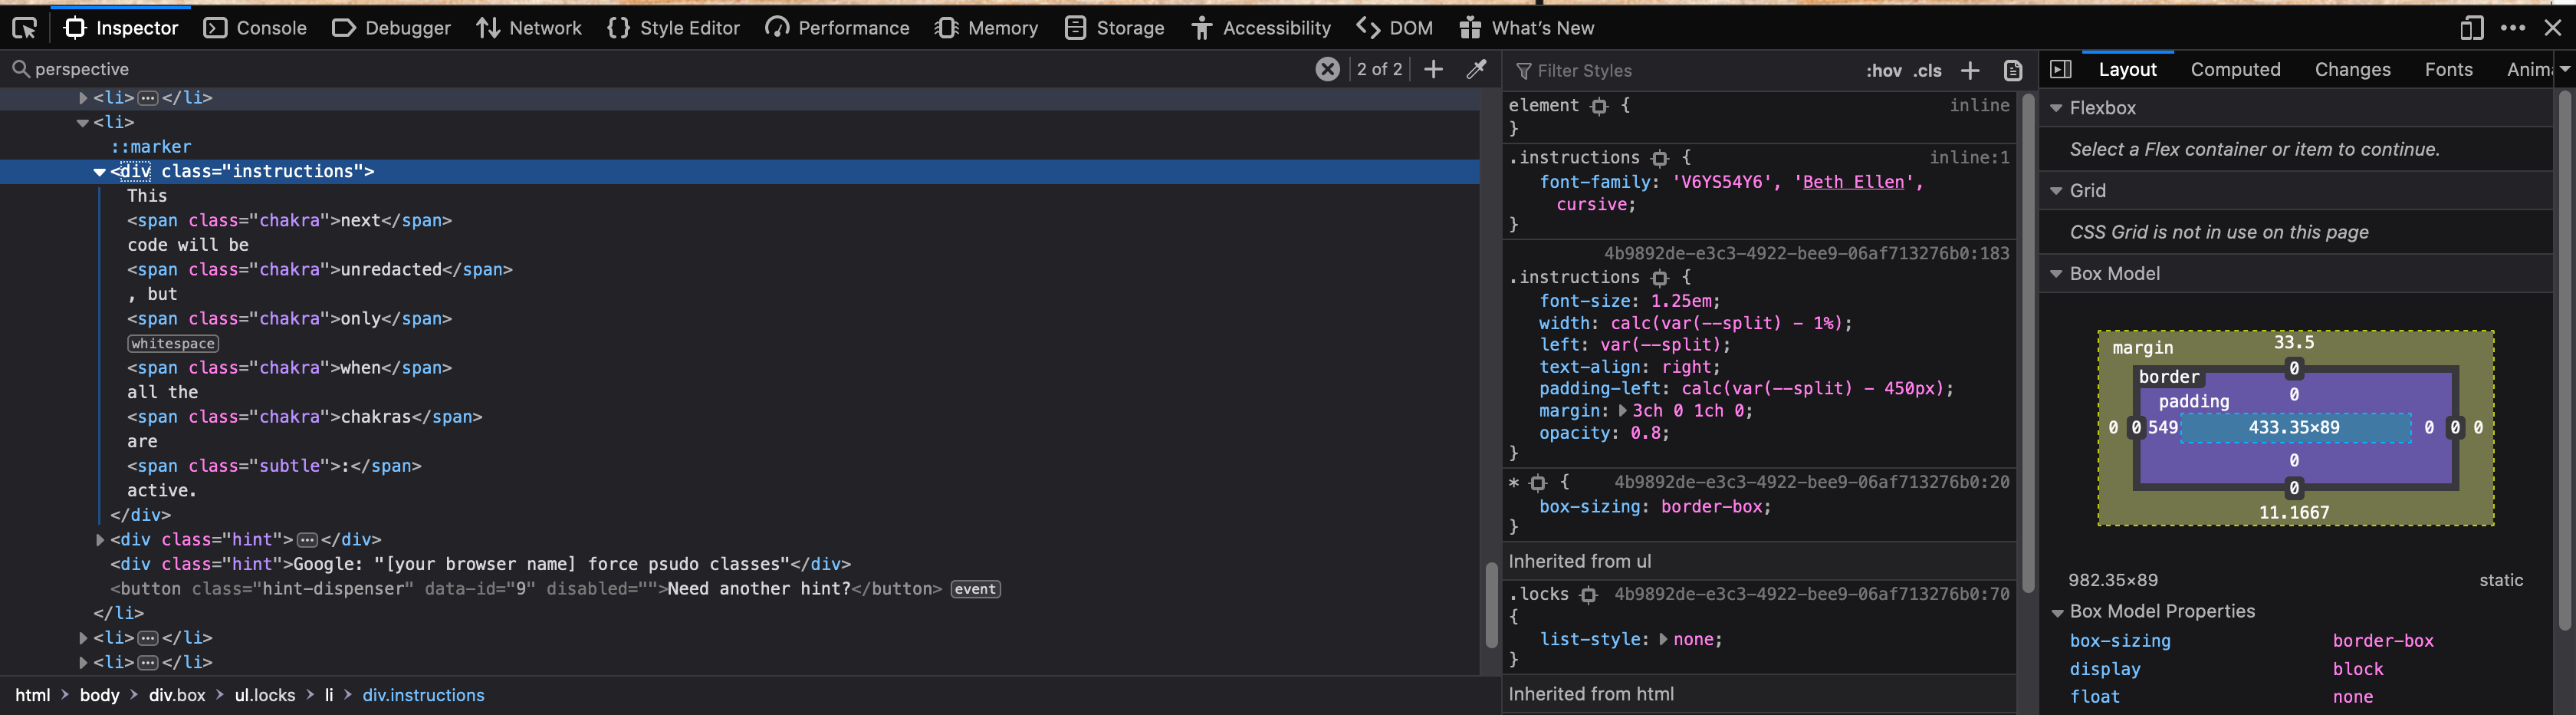Expand ellipsis badge in first li
Viewport: 2576px width, 715px height.
147,98
